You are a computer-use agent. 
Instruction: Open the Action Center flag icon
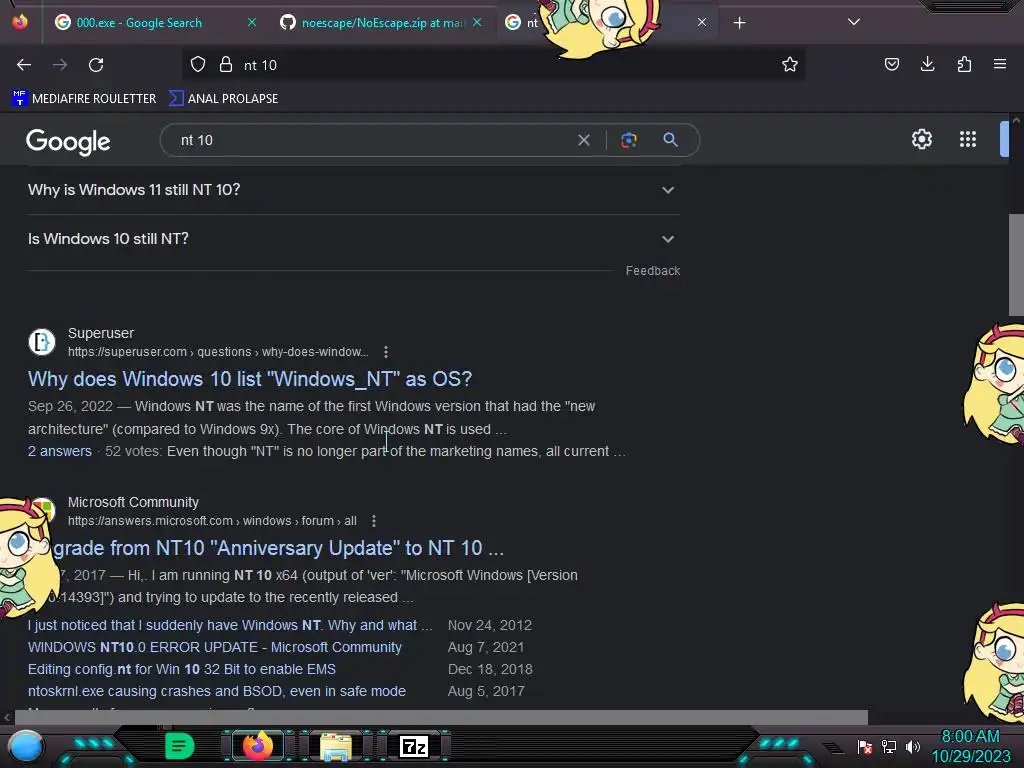coord(865,746)
